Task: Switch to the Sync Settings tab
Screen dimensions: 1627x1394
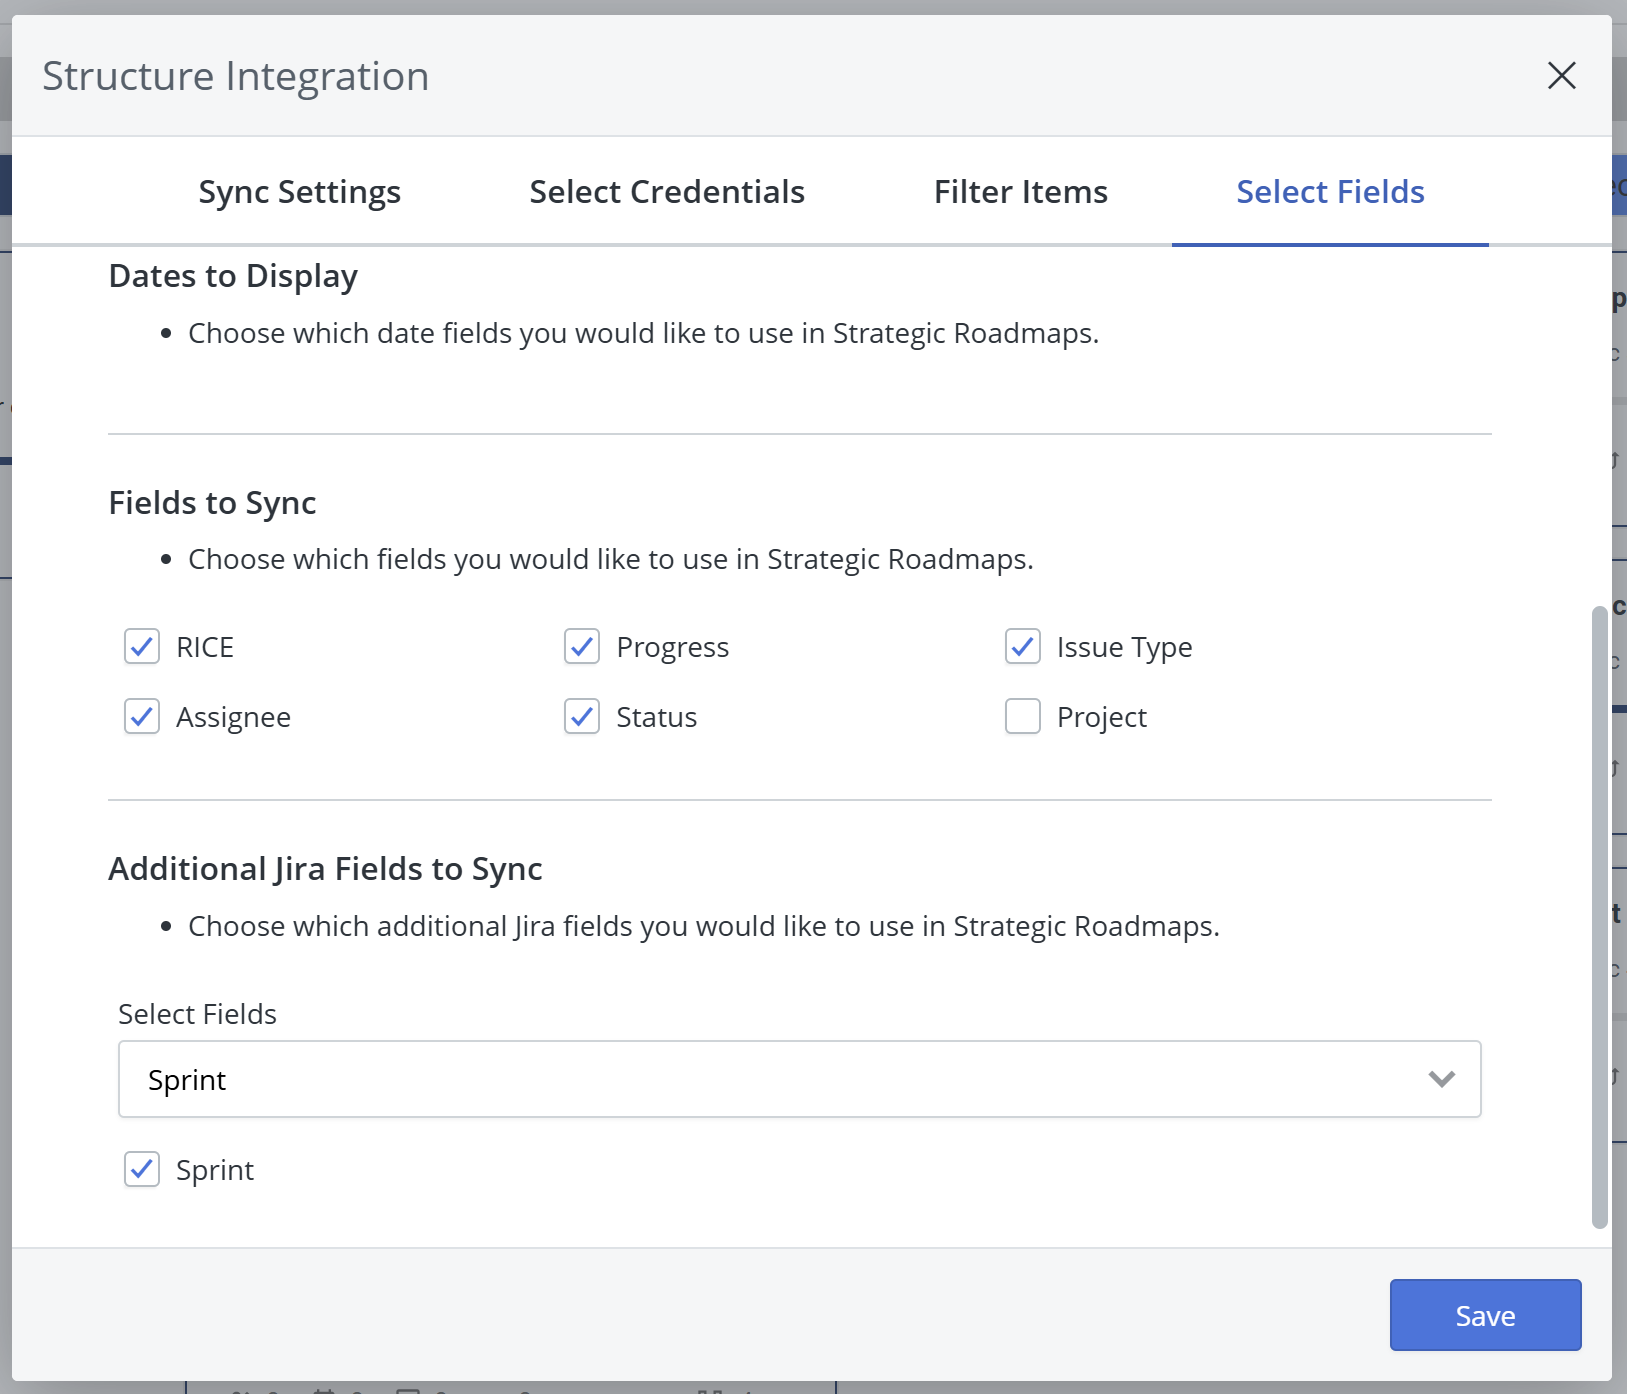Action: 298,191
